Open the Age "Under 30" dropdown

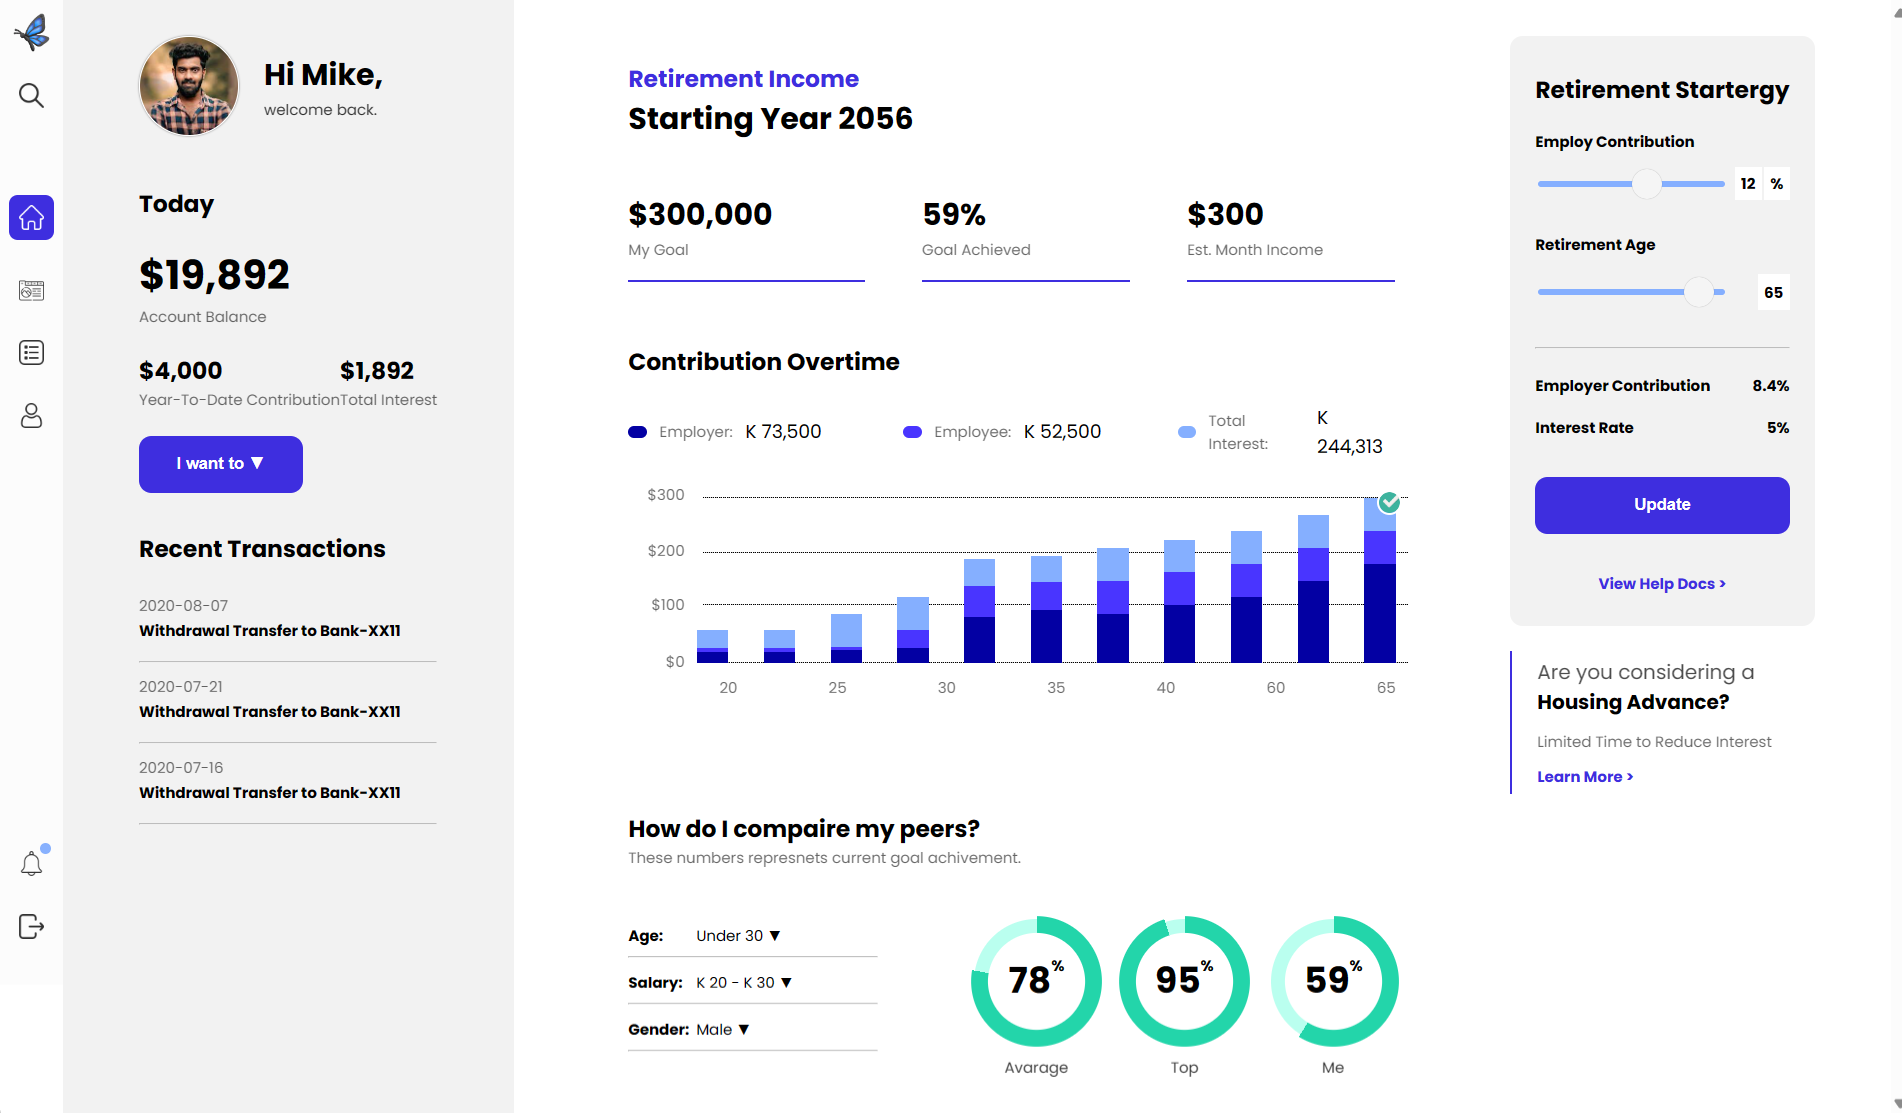738,936
